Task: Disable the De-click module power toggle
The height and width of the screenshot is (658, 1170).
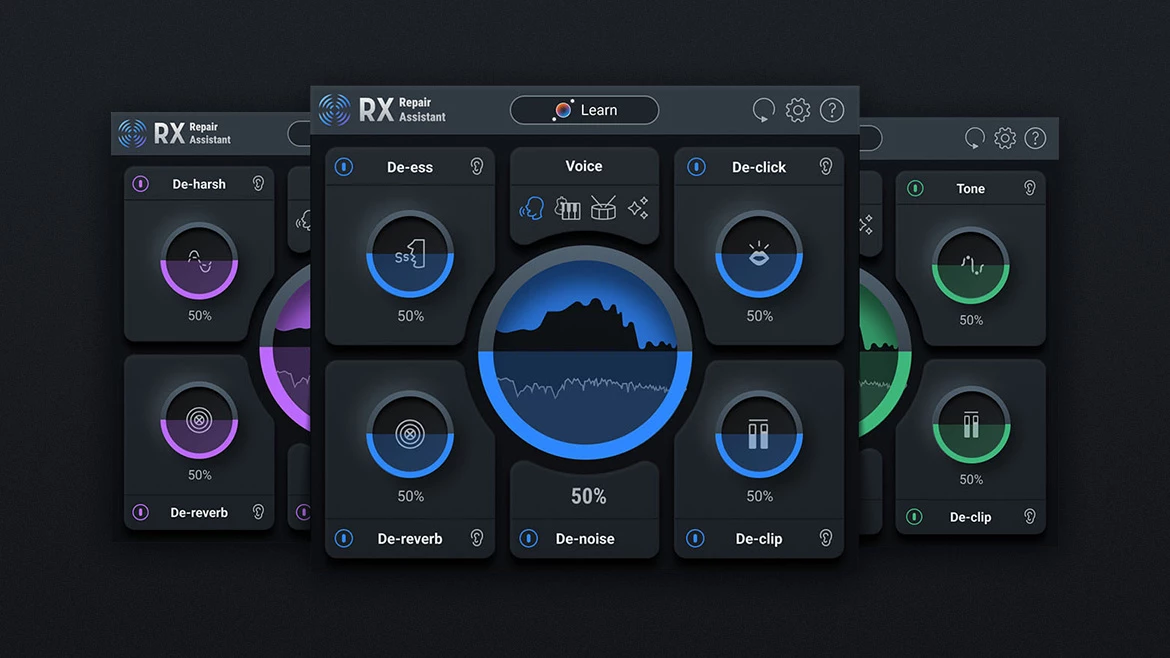Action: tap(694, 167)
